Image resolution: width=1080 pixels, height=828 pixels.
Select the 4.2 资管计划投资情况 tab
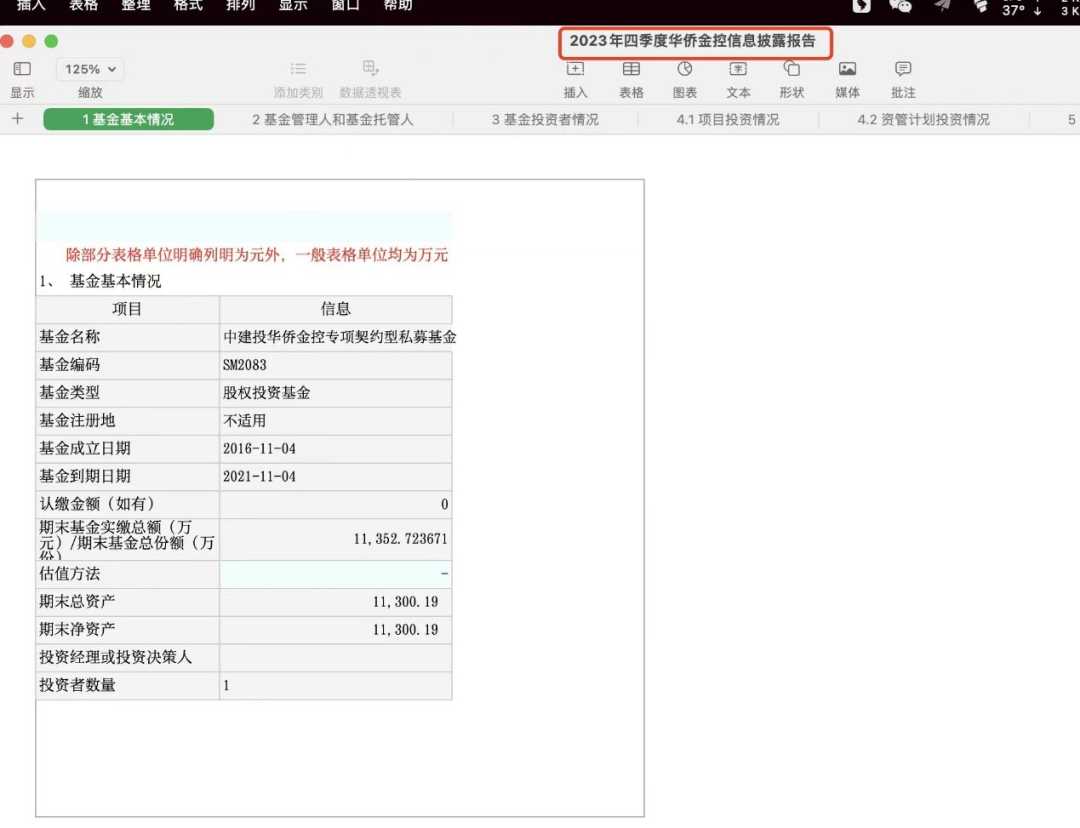pyautogui.click(x=923, y=120)
